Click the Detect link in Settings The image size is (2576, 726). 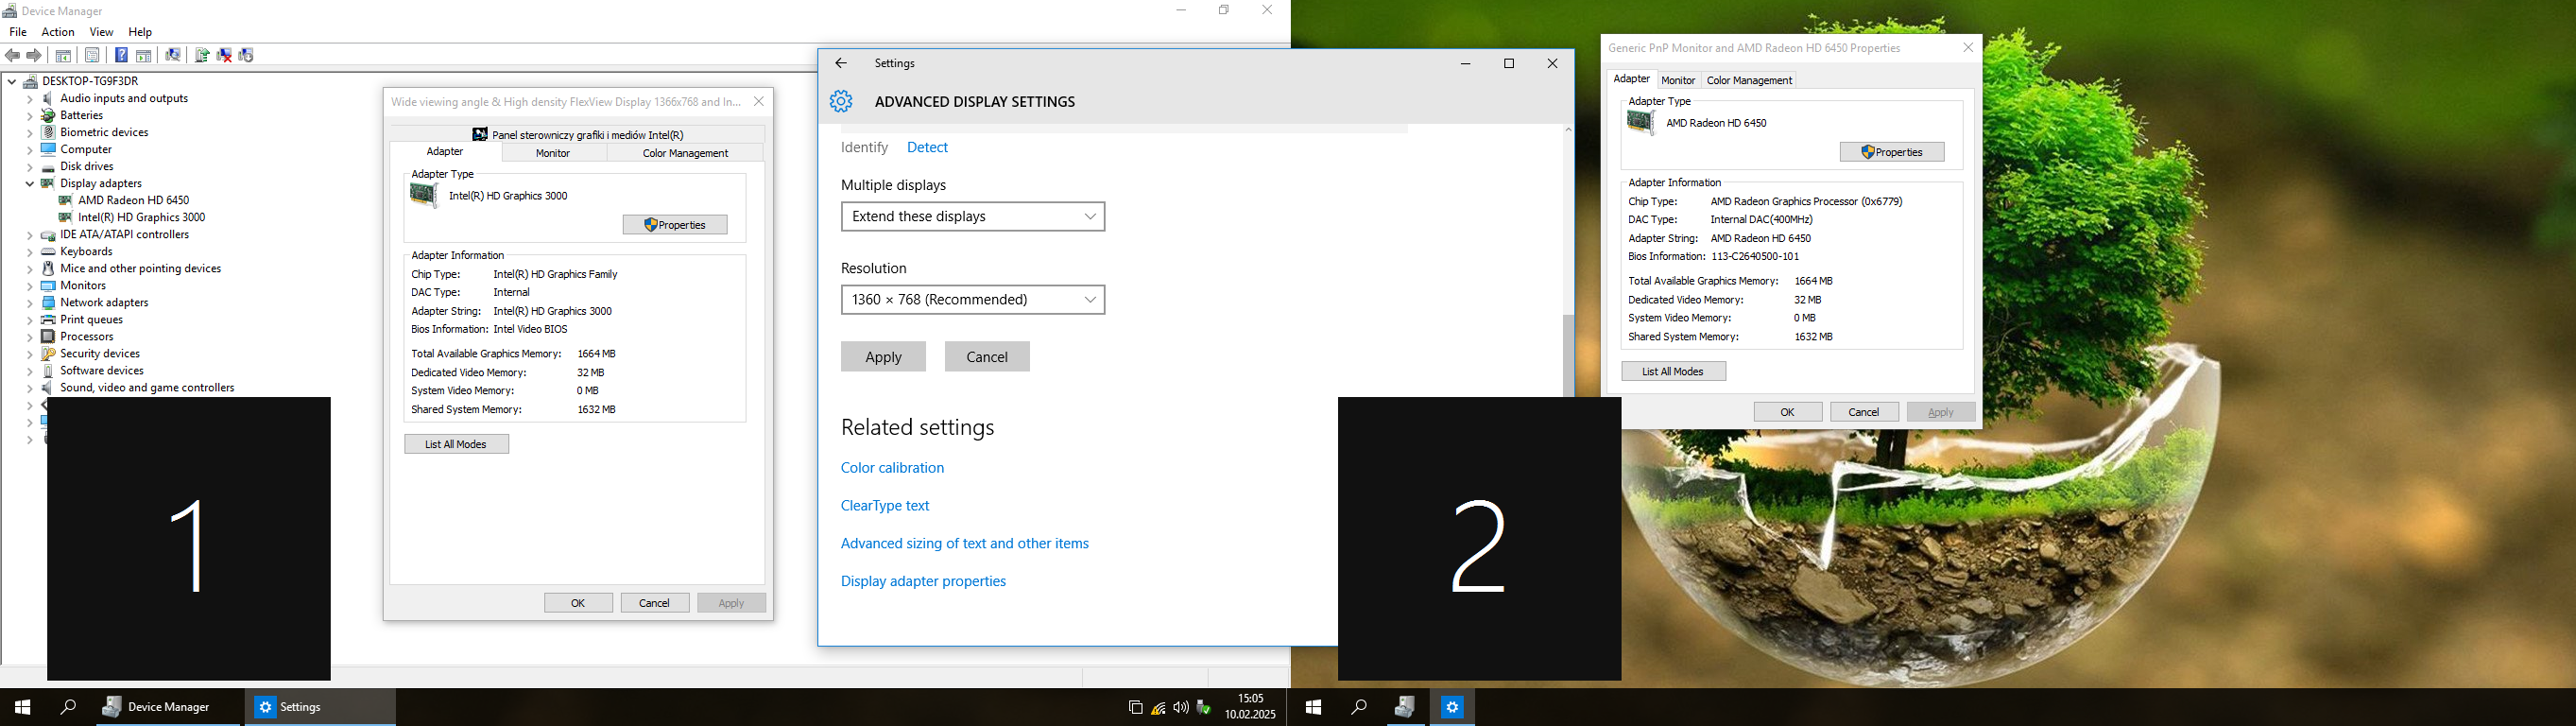pyautogui.click(x=927, y=147)
